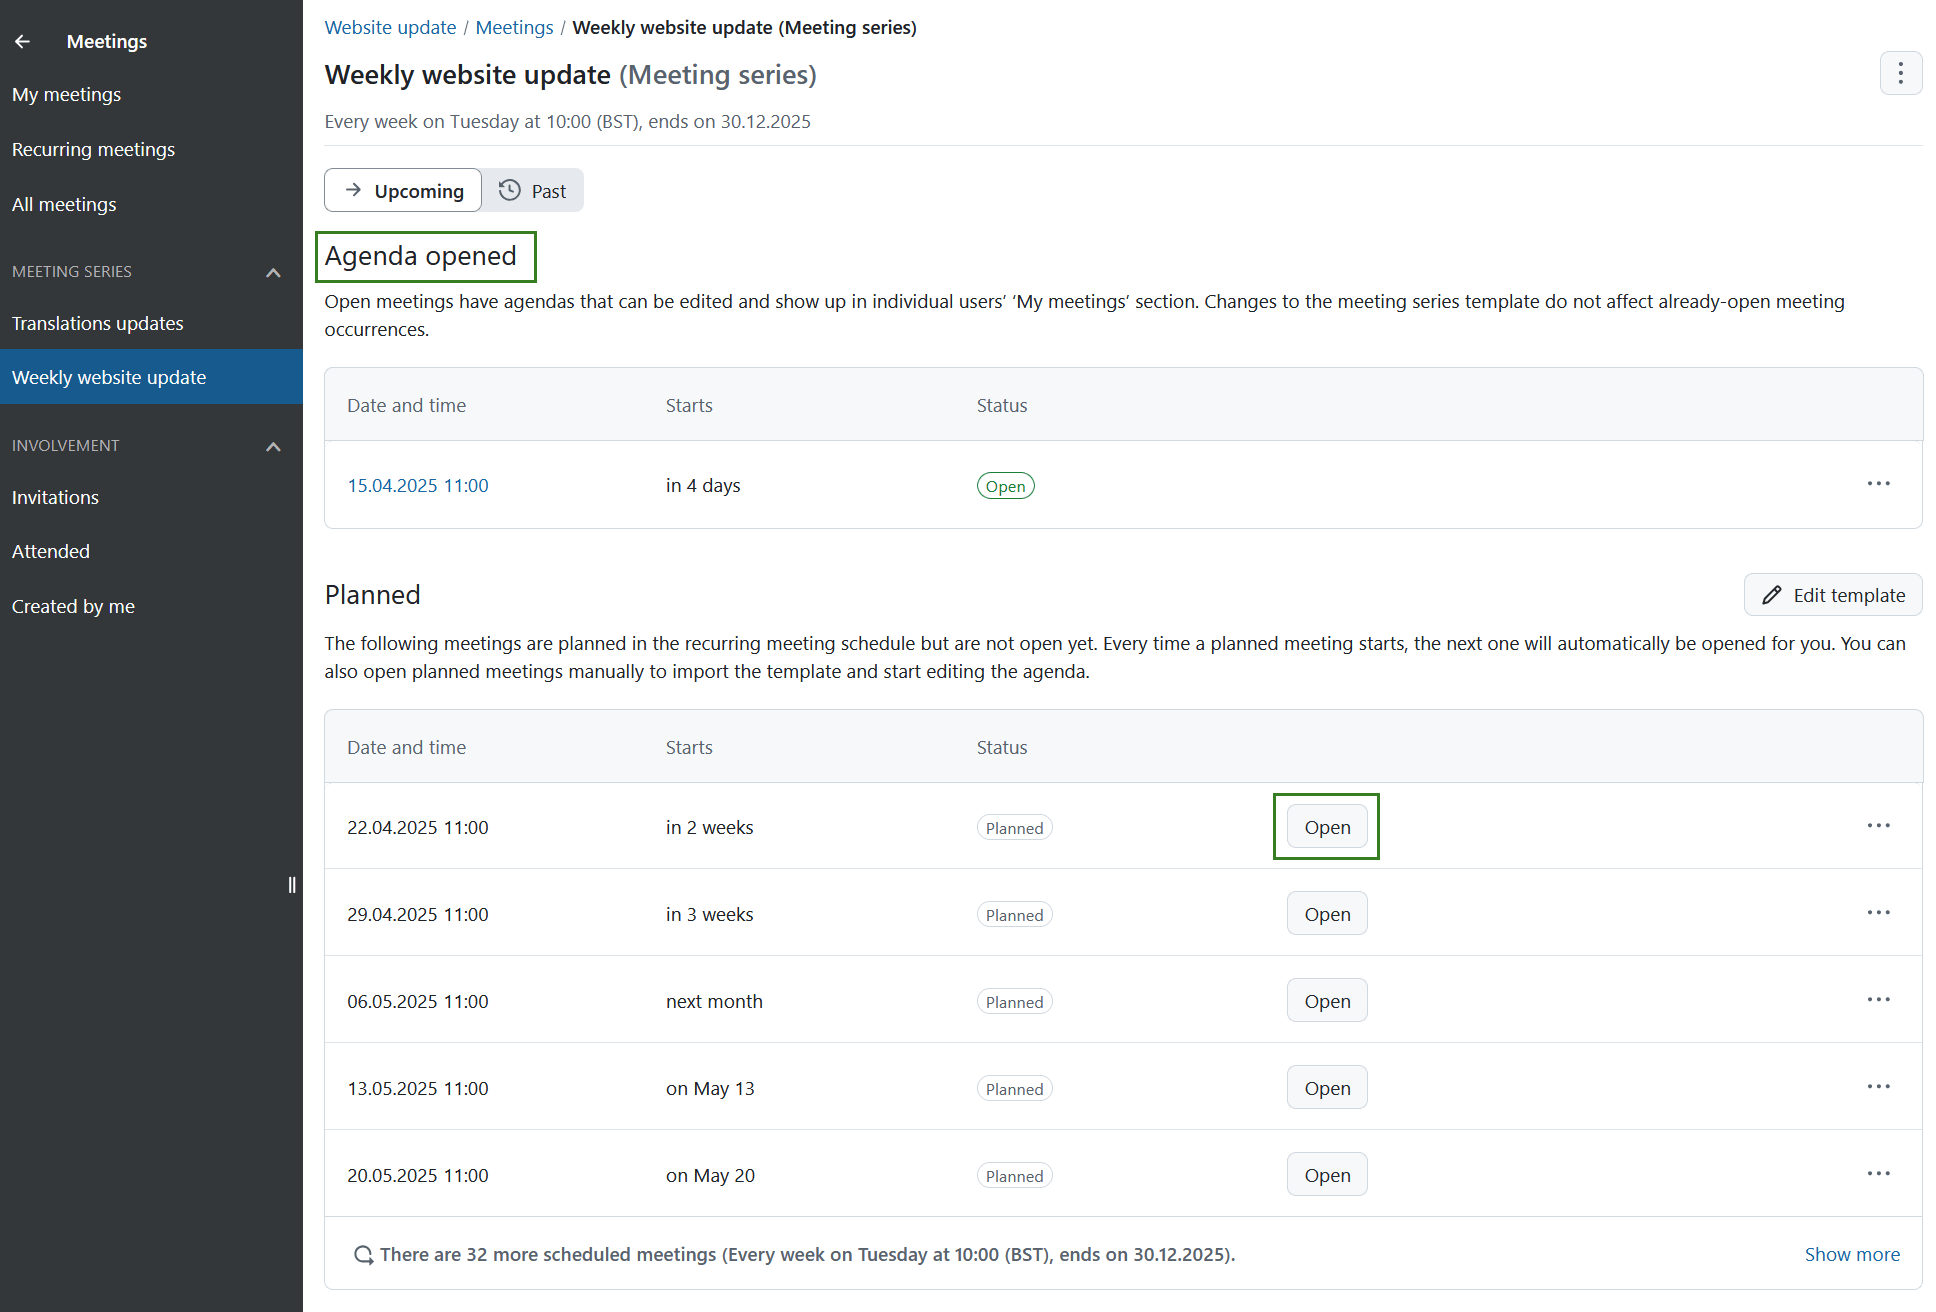
Task: Open the ellipsis menu for the 22.04.2025 row
Action: (x=1878, y=825)
